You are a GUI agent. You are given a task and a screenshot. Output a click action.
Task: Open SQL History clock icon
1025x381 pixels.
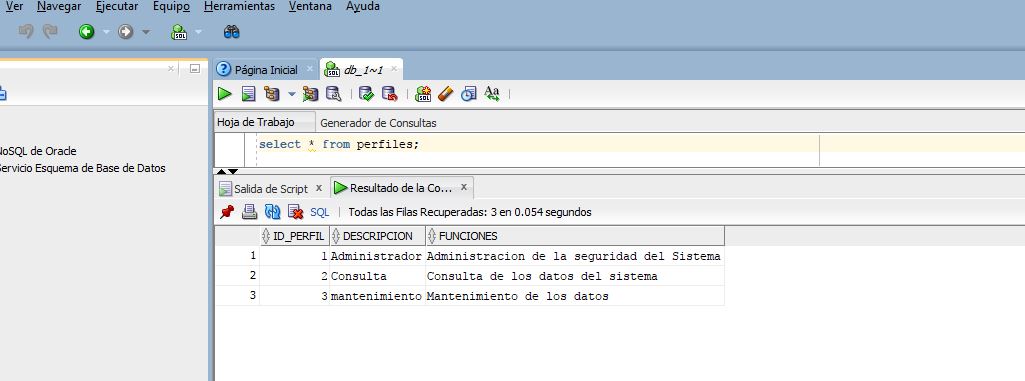[468, 94]
